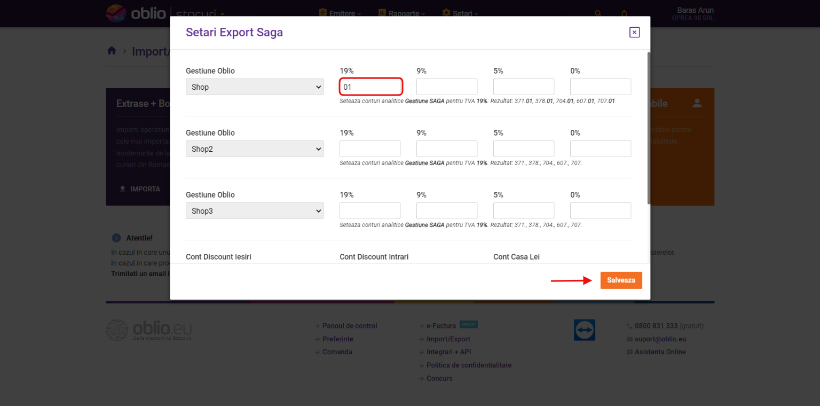Click the 5% field in the Shop row

pyautogui.click(x=523, y=86)
